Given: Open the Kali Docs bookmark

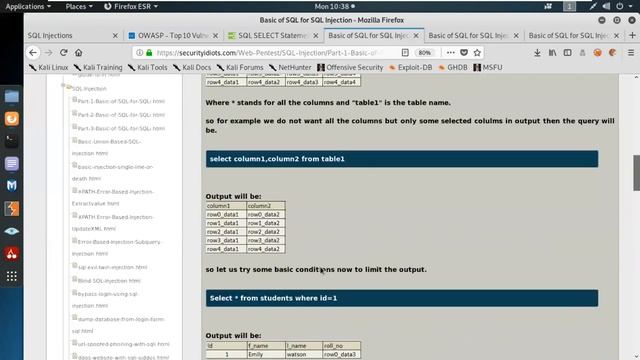Looking at the screenshot, I should click(x=192, y=67).
